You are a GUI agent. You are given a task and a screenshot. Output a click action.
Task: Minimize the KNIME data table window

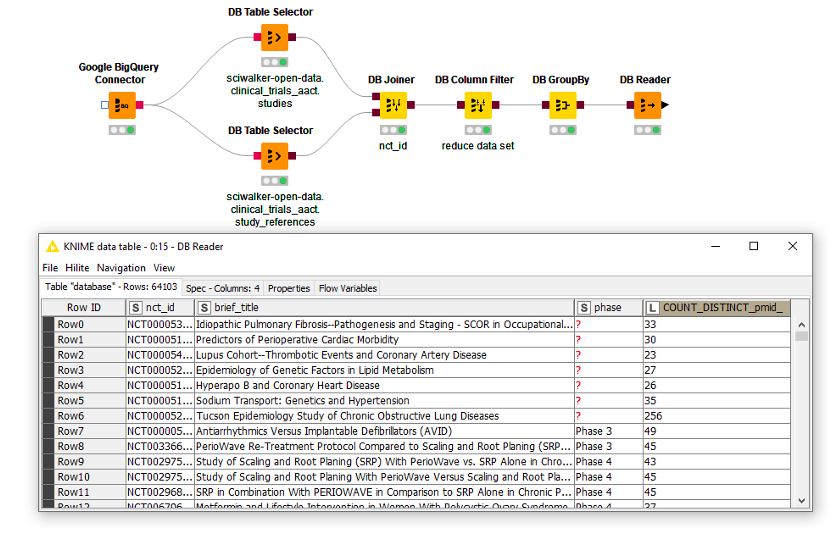click(x=716, y=246)
